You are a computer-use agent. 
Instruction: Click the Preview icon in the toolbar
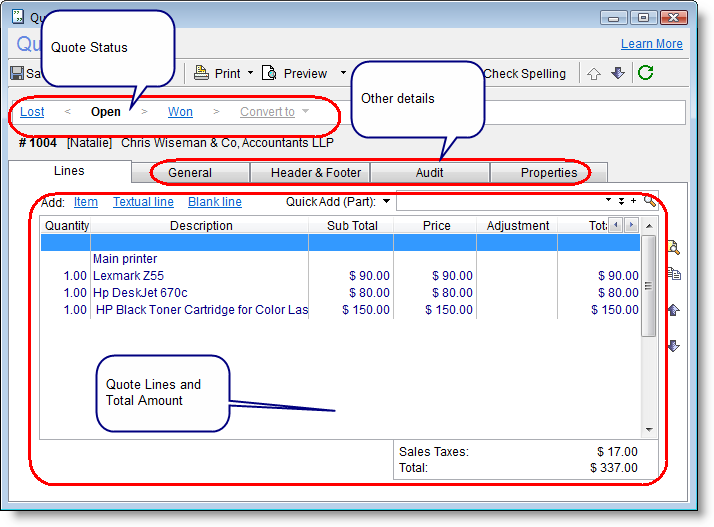click(269, 73)
